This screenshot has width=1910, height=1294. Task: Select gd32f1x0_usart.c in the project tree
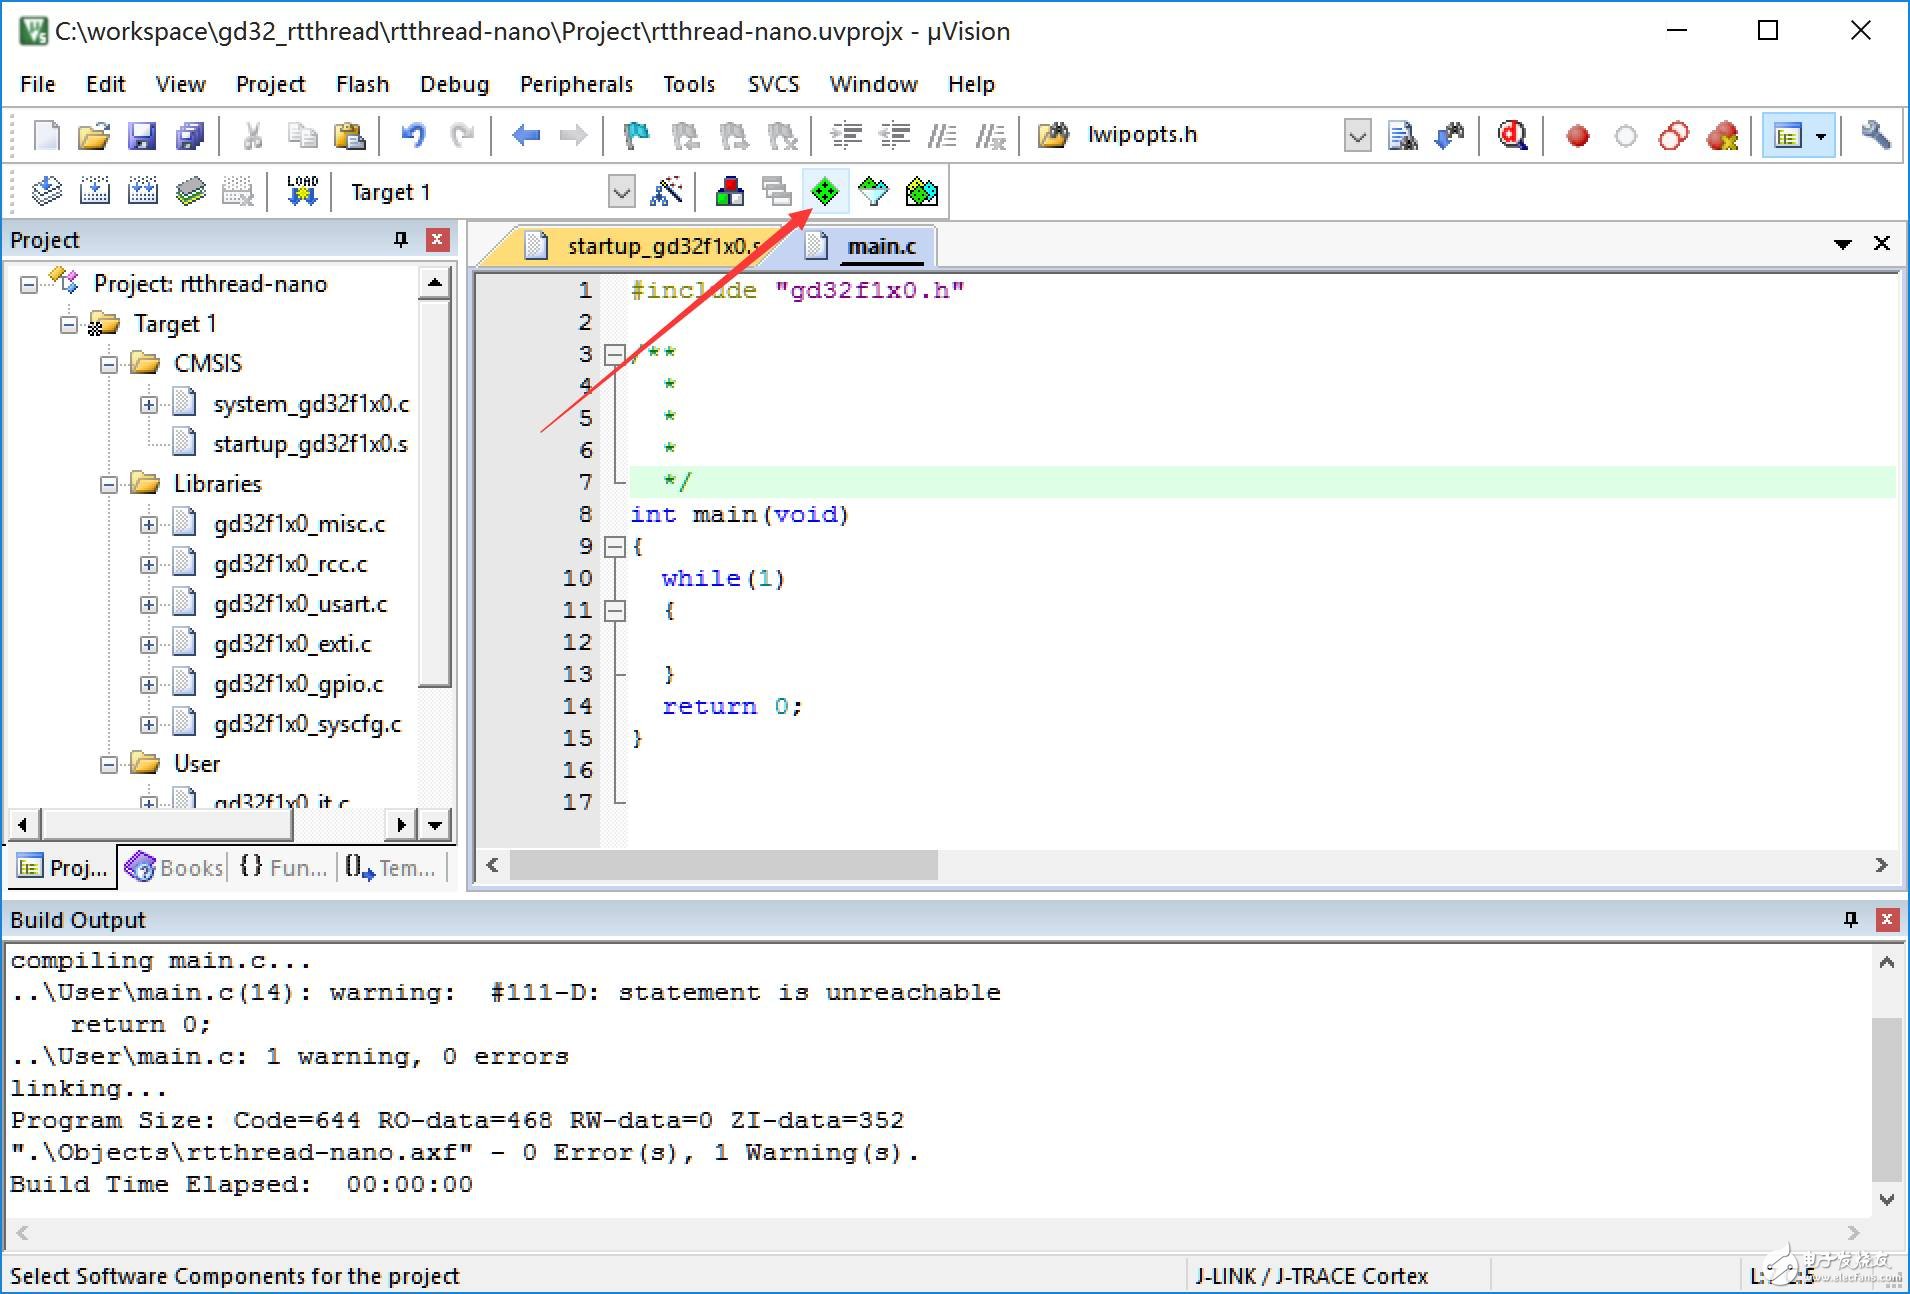click(299, 604)
